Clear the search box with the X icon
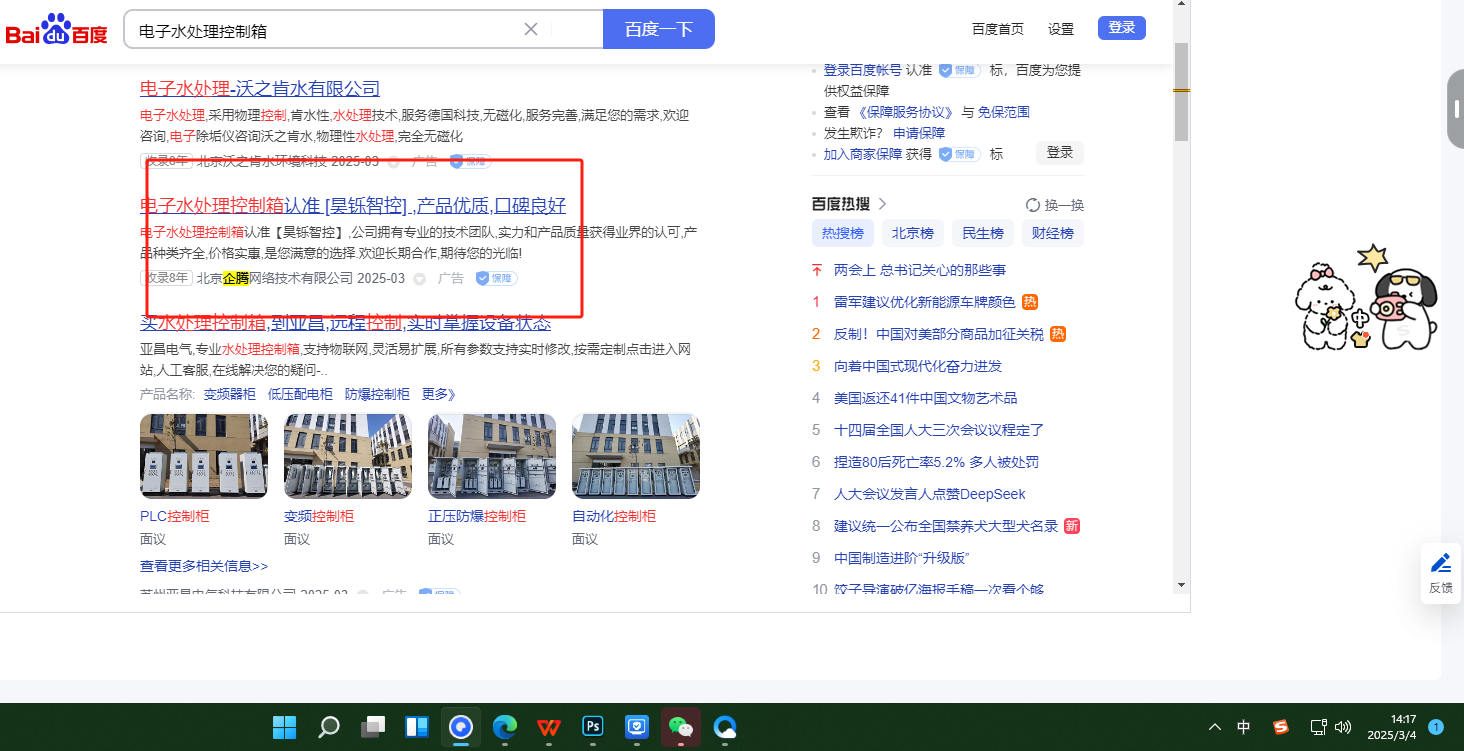The height and width of the screenshot is (751, 1464). [x=531, y=29]
